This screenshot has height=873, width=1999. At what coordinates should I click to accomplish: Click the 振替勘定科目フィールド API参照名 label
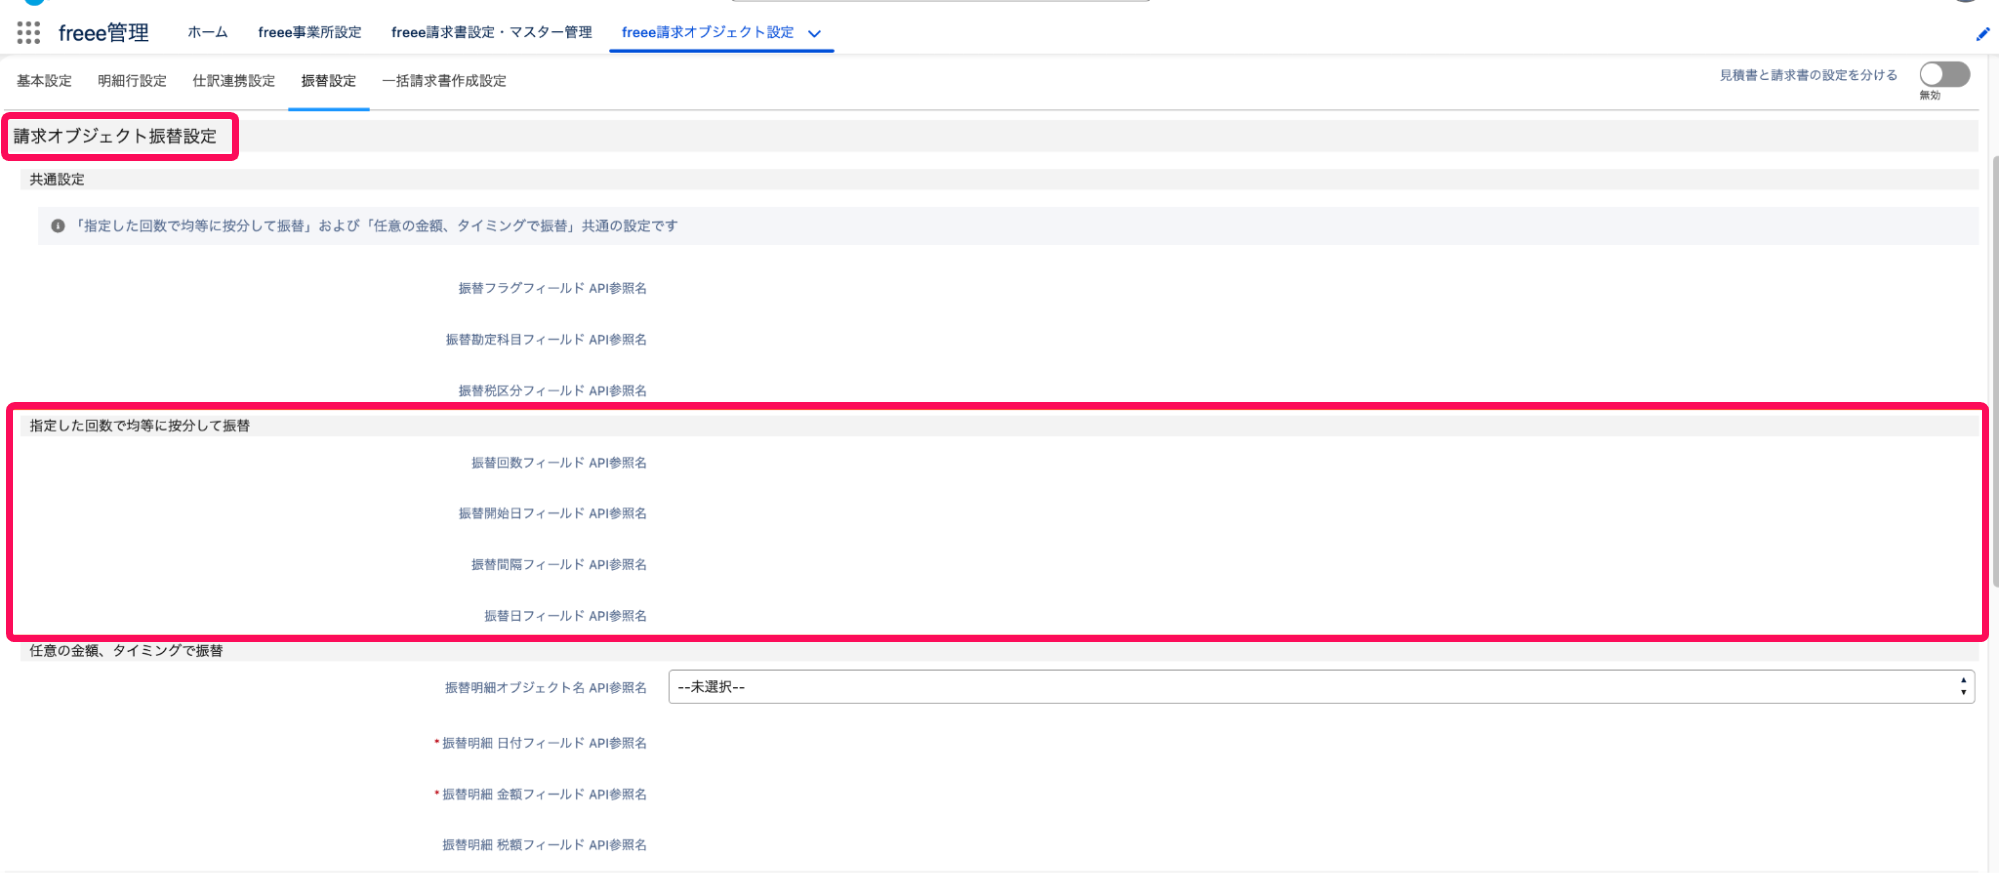point(547,340)
